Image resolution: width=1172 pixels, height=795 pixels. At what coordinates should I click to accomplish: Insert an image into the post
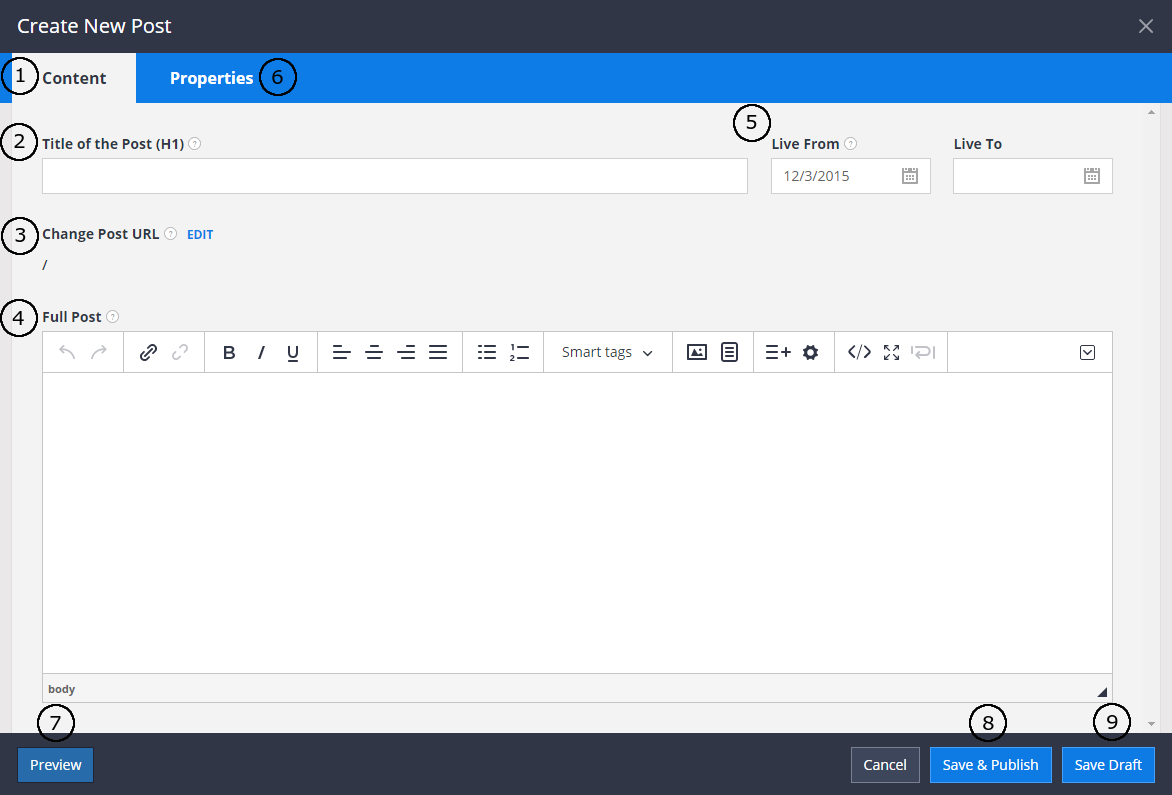tap(696, 351)
